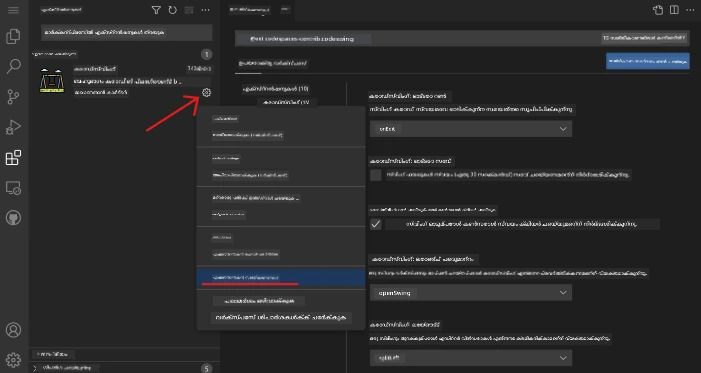Open the Accounts menu icon
This screenshot has height=373, width=701.
click(13, 330)
